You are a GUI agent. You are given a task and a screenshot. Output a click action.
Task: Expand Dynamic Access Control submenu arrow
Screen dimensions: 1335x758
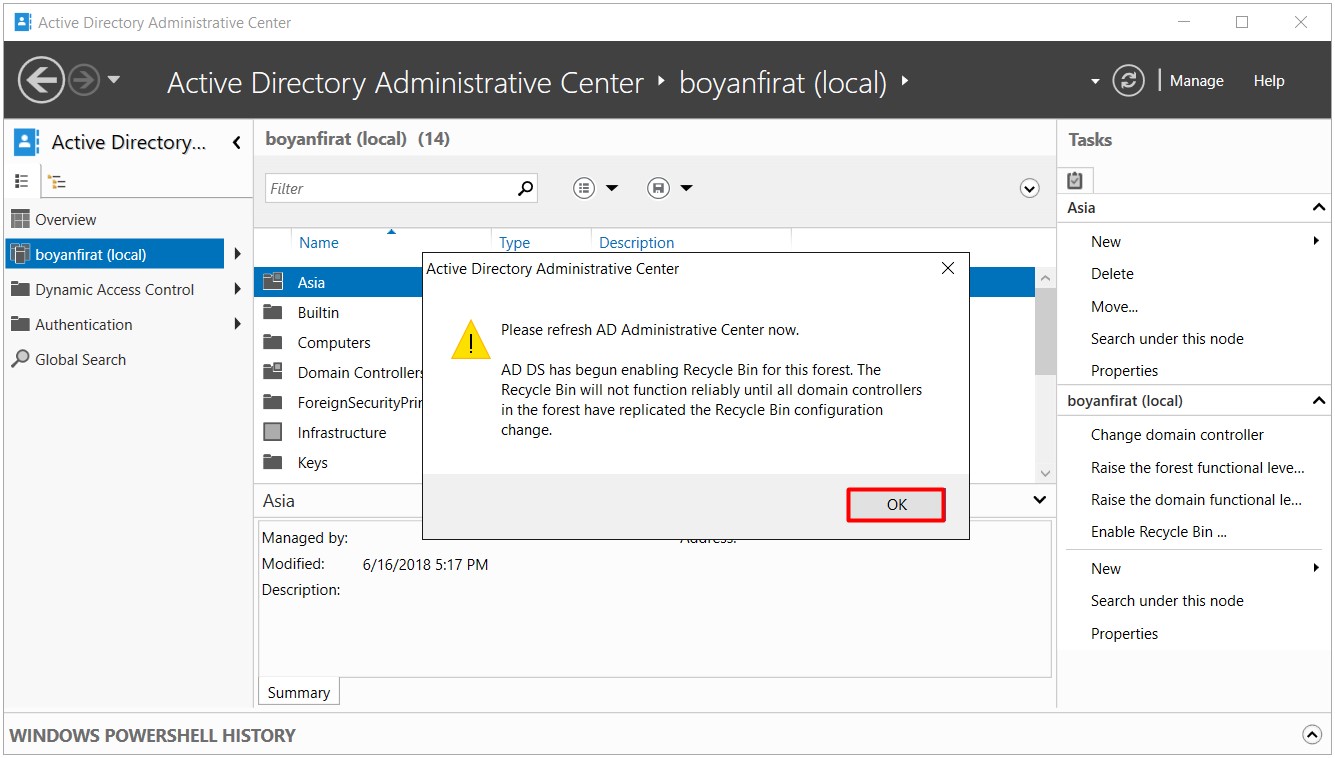(237, 289)
